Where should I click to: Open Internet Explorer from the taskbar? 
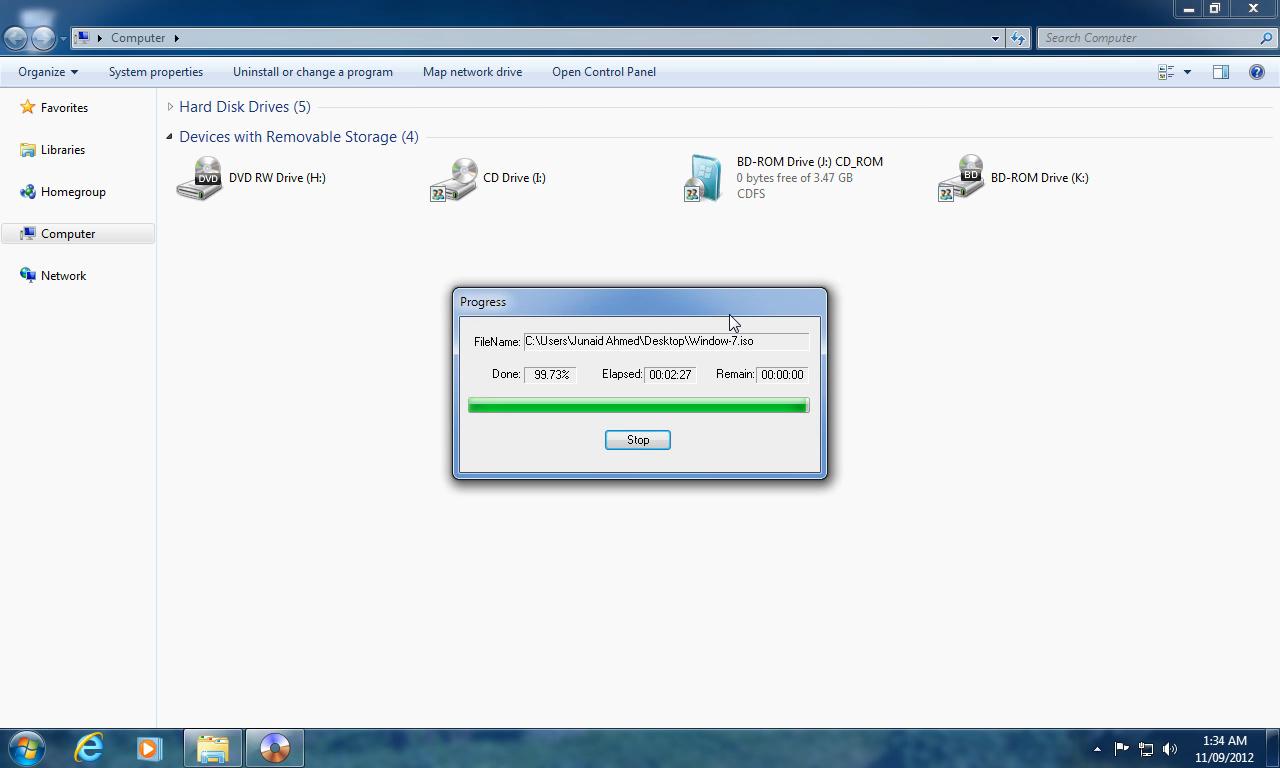[x=88, y=747]
